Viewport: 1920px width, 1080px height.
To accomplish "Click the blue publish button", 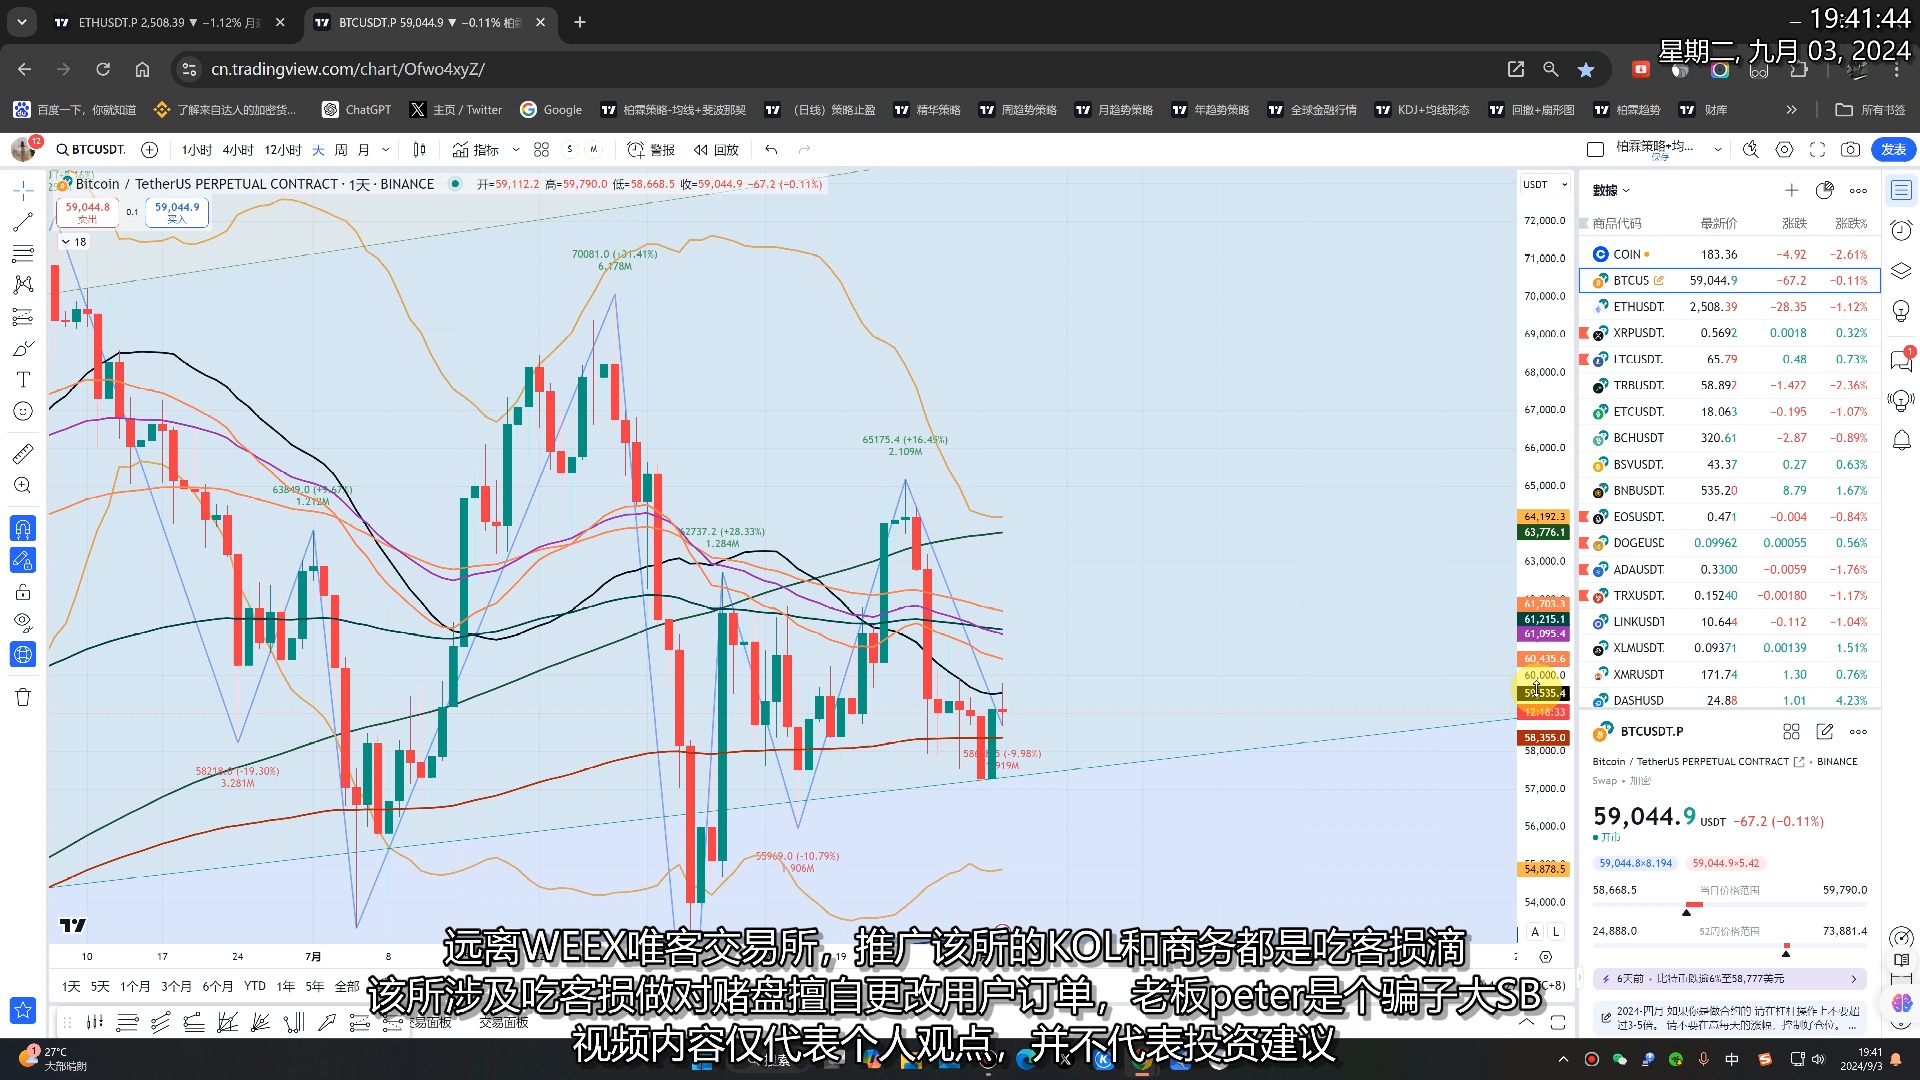I will pos(1893,150).
